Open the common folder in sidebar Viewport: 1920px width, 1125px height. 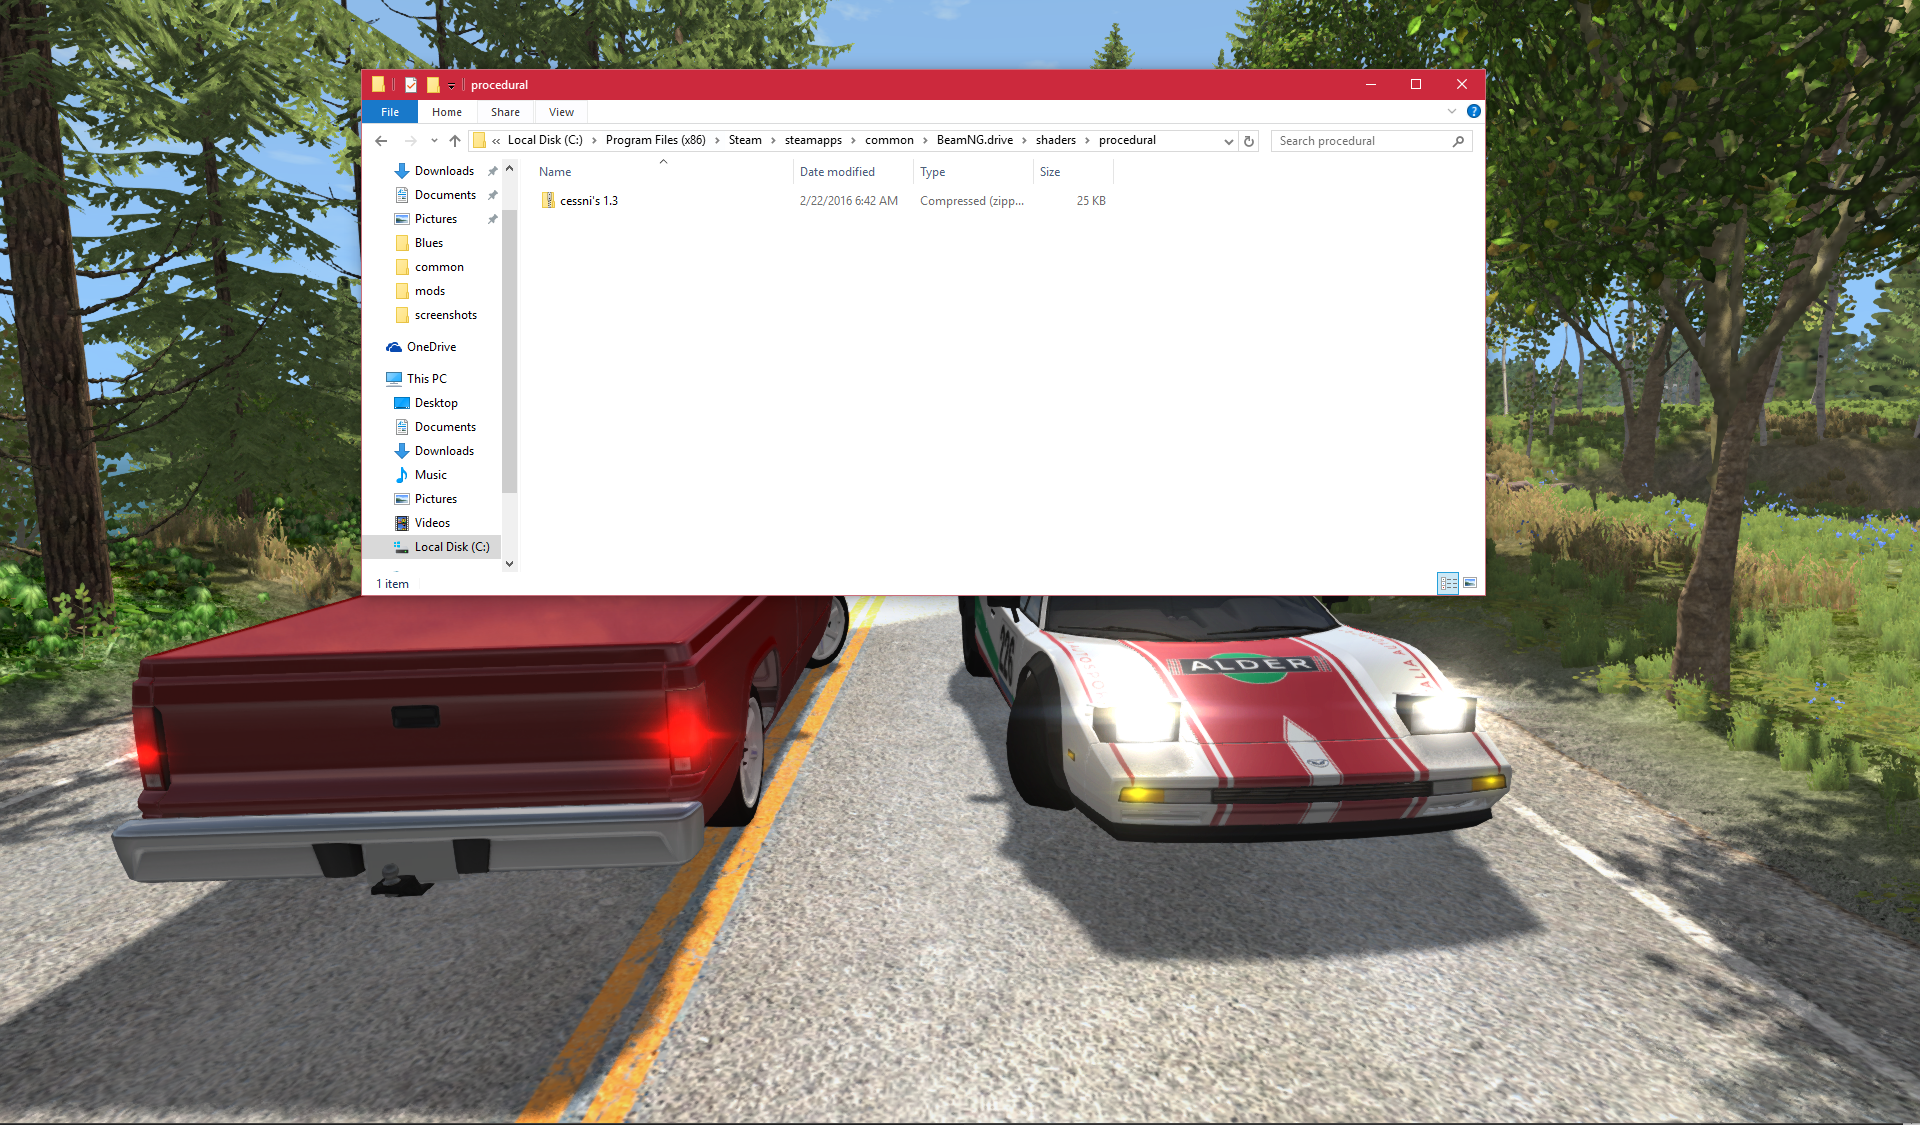(x=439, y=267)
